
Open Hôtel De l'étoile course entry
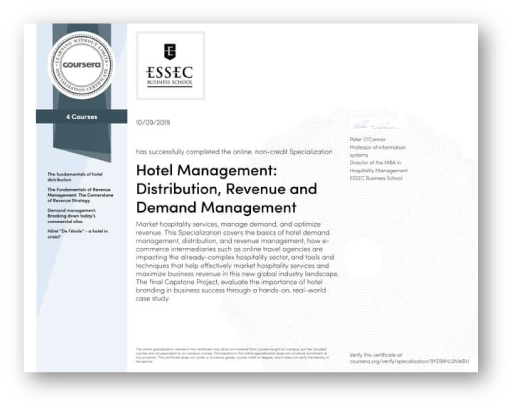77,234
